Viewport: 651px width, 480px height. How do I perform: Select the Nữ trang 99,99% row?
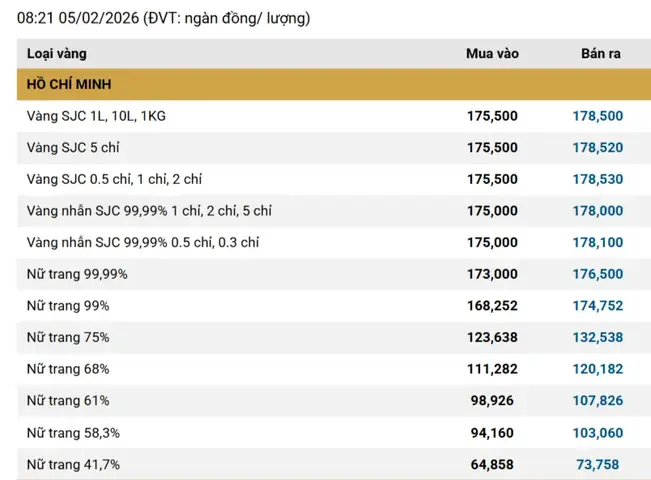tap(334, 274)
